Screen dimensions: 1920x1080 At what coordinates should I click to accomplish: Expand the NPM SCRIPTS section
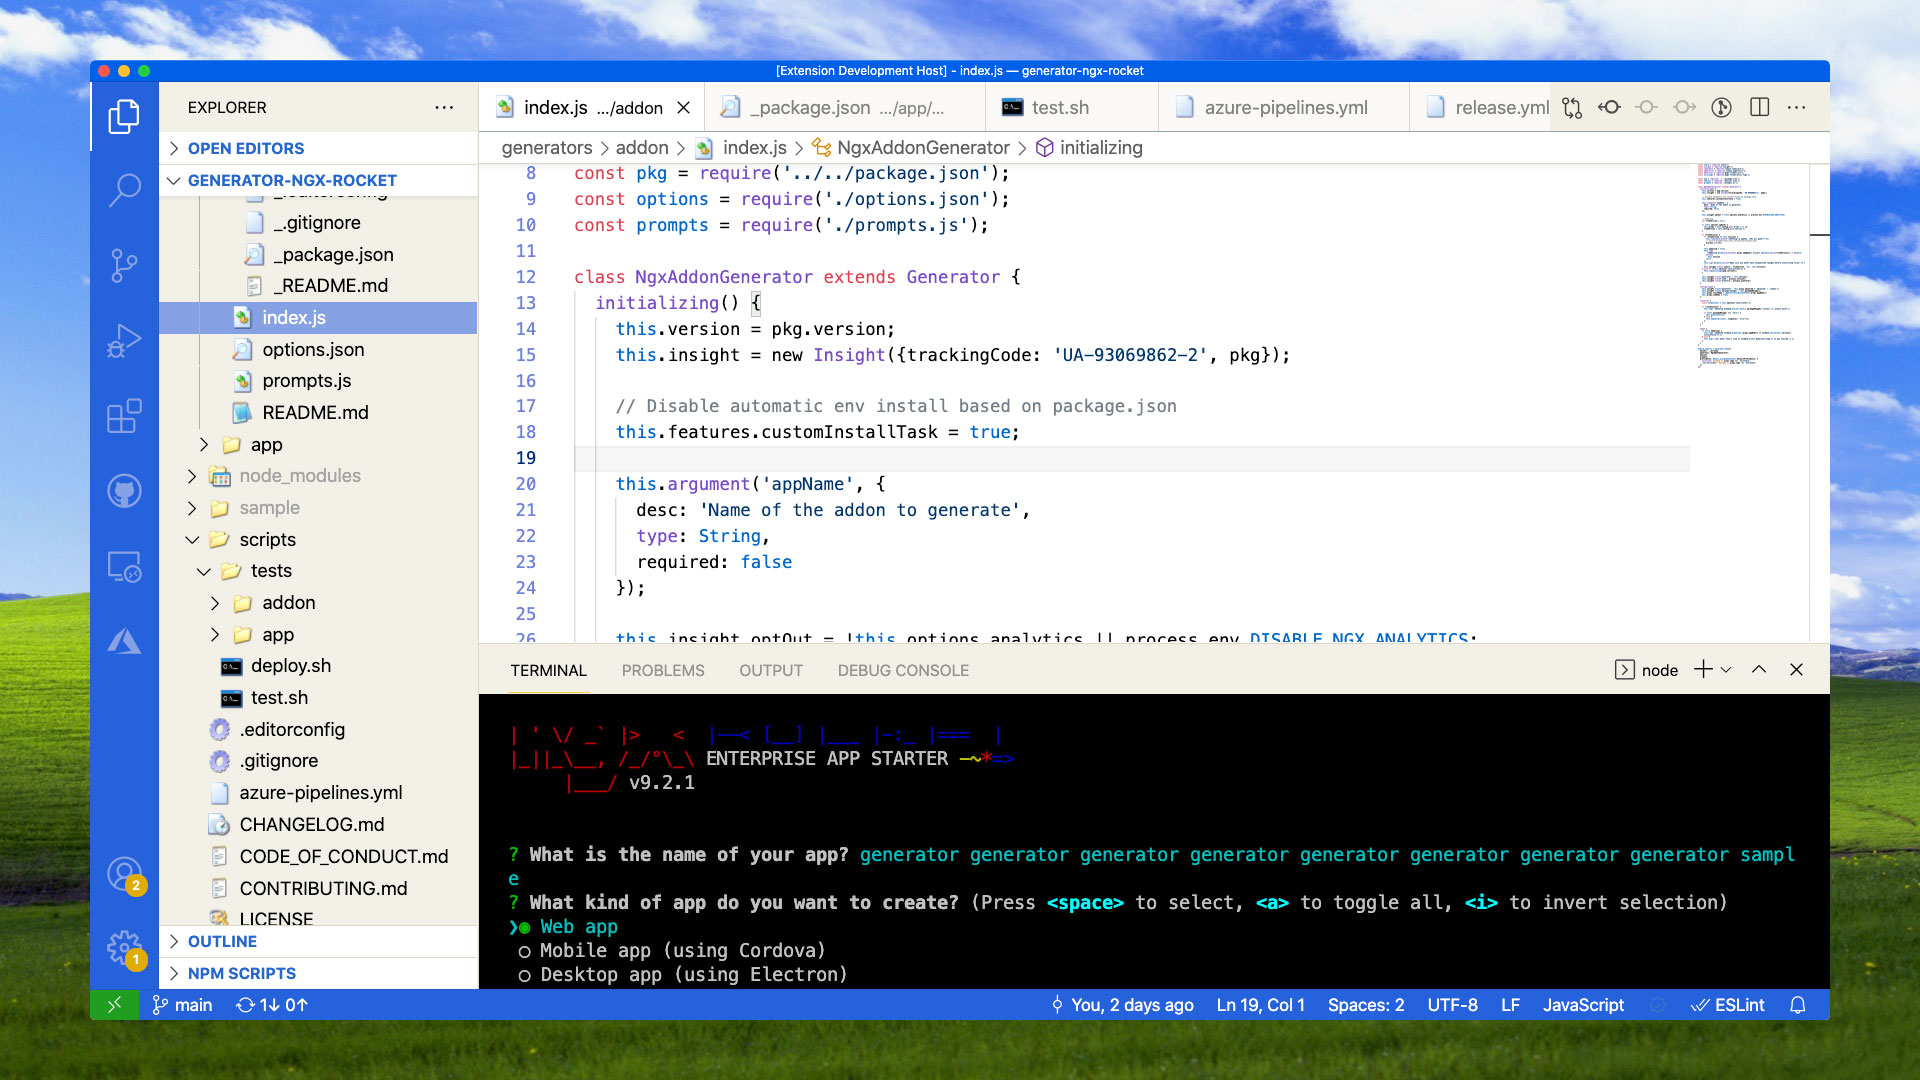point(243,973)
